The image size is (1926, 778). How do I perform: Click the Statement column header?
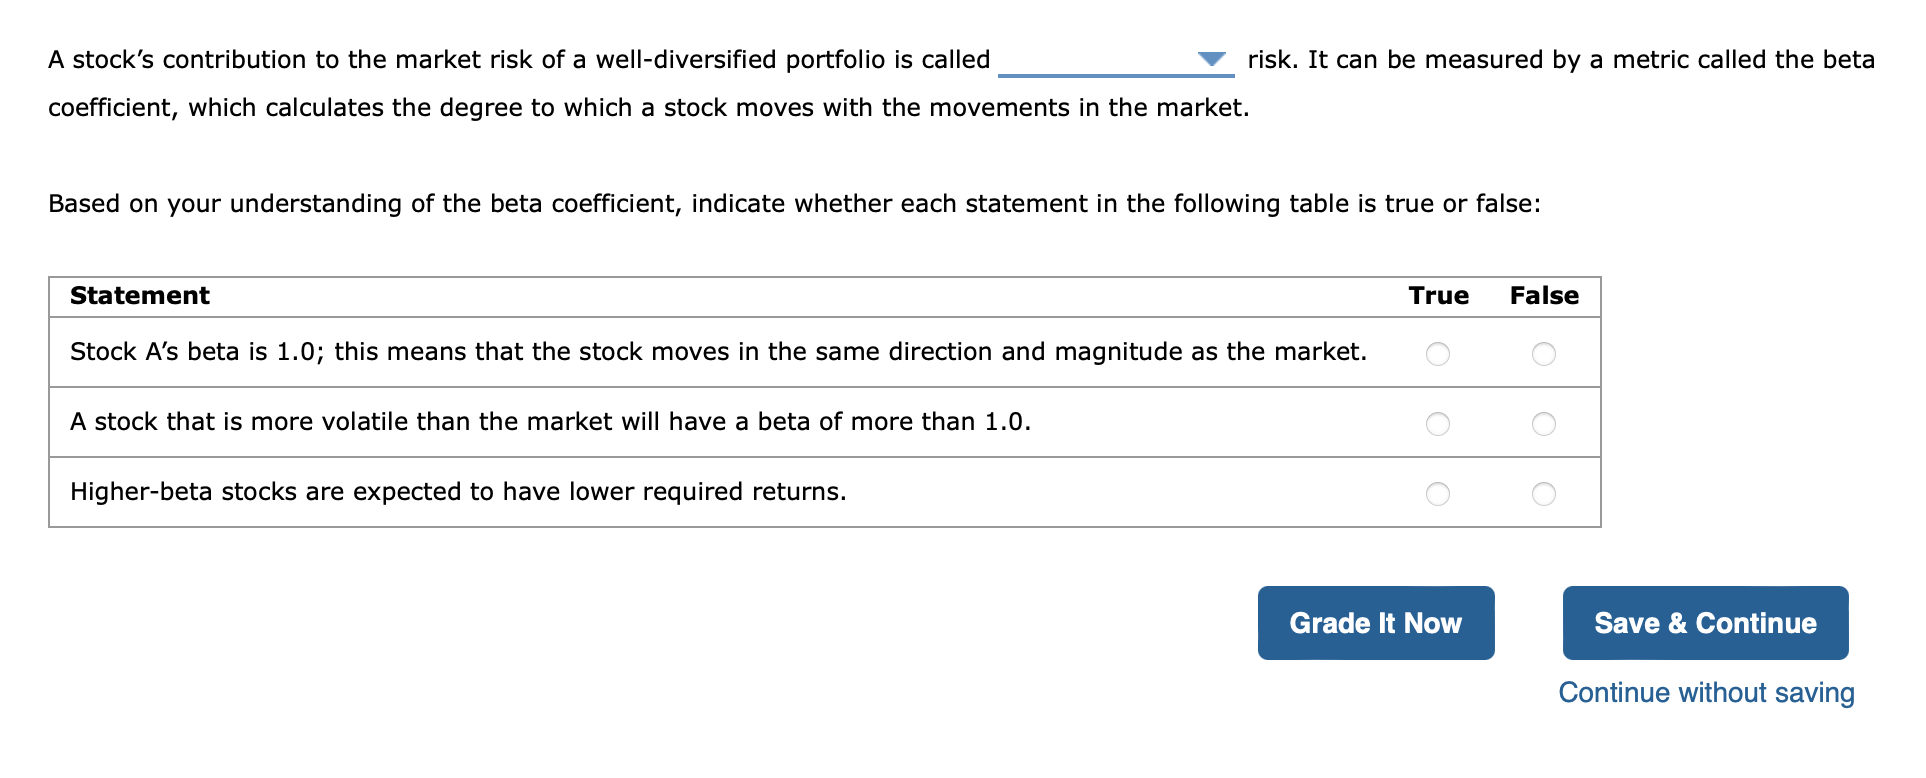pos(140,296)
